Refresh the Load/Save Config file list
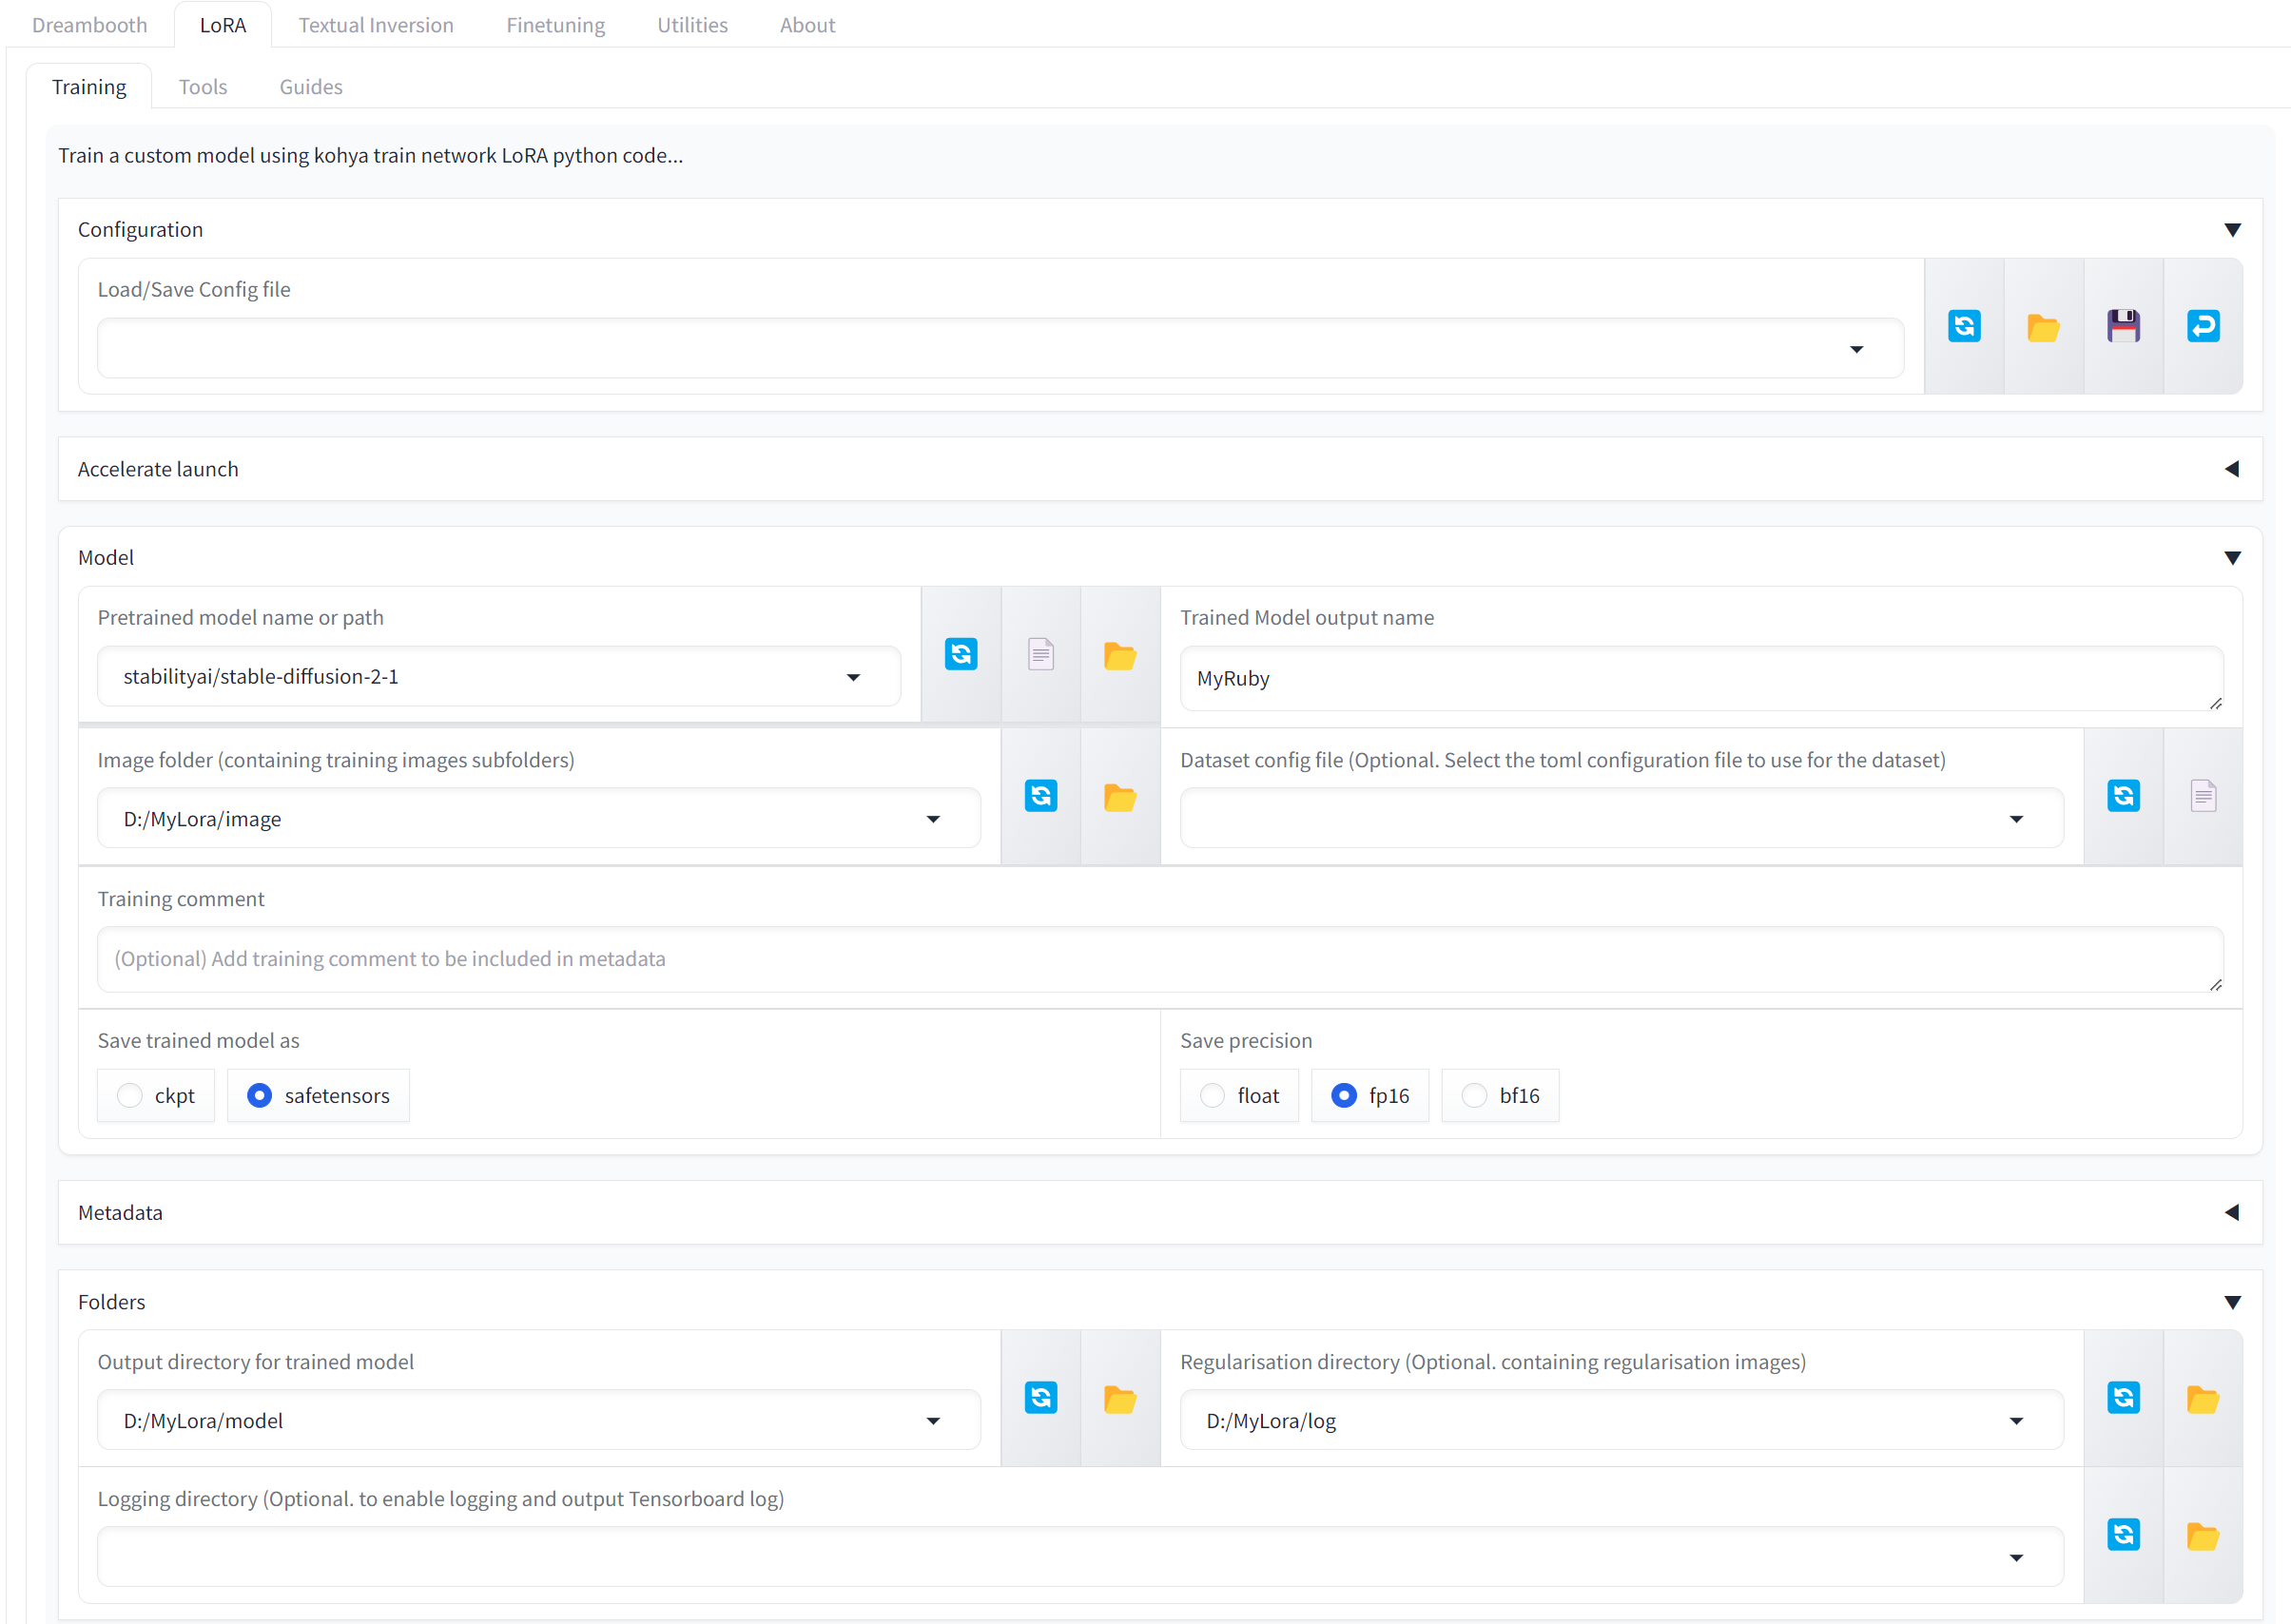This screenshot has height=1624, width=2291. (x=1963, y=326)
